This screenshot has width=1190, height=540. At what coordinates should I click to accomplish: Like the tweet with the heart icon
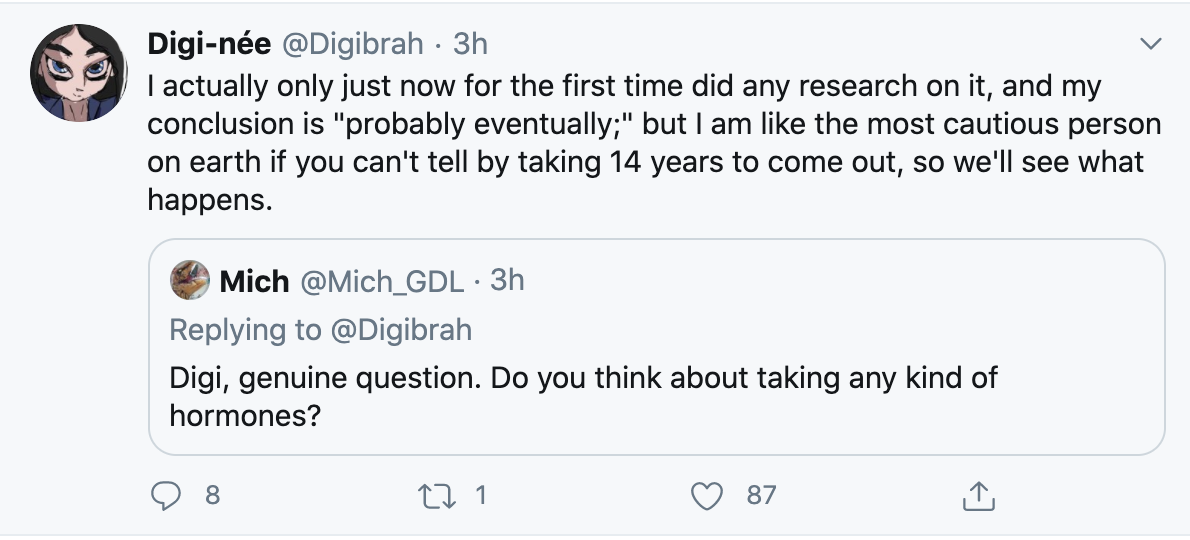coord(707,496)
